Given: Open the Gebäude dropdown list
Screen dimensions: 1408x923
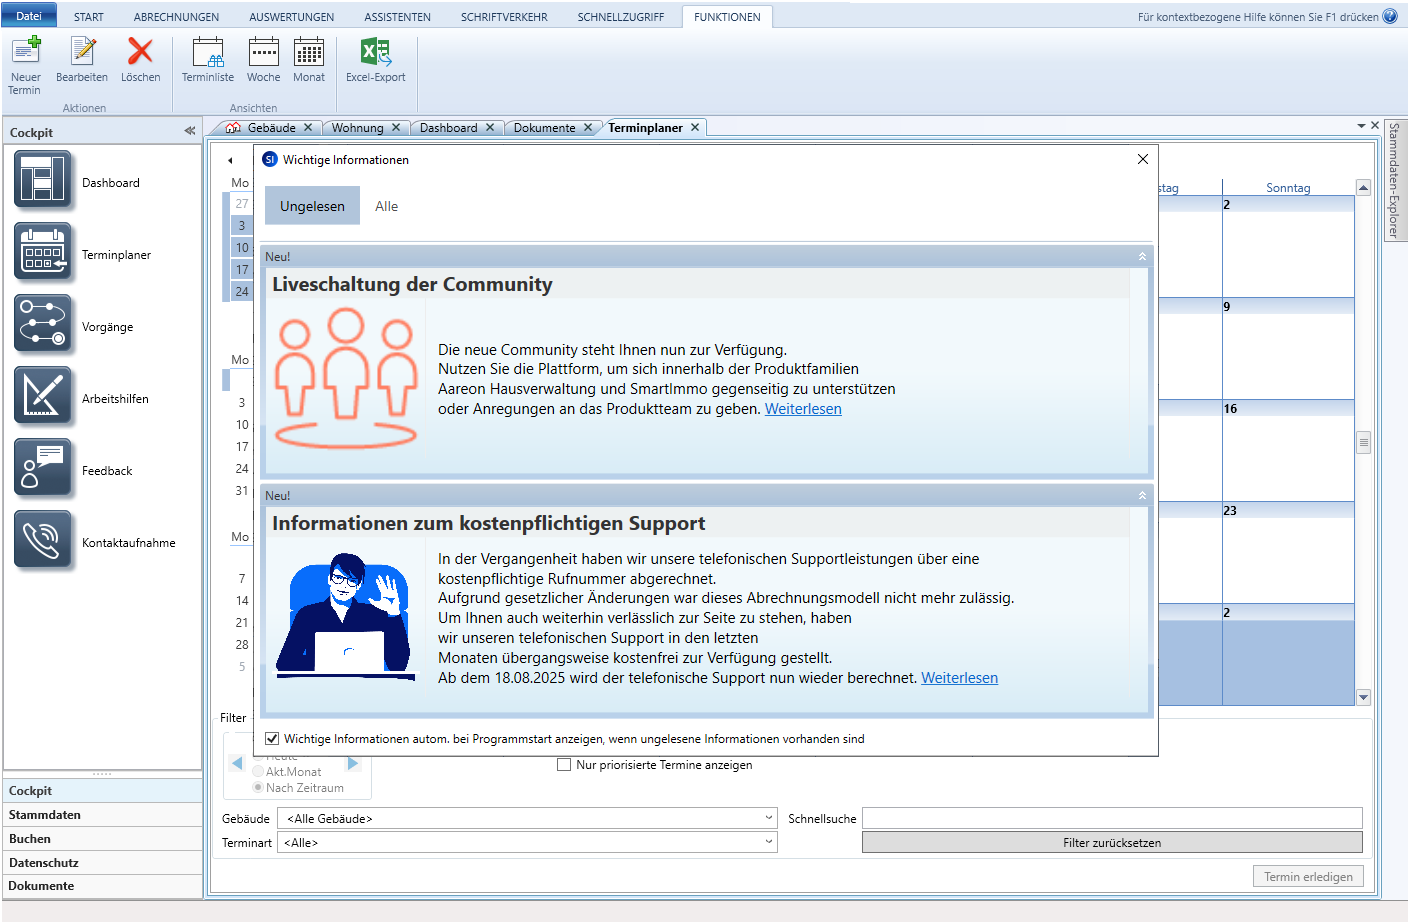Looking at the screenshot, I should tap(768, 818).
